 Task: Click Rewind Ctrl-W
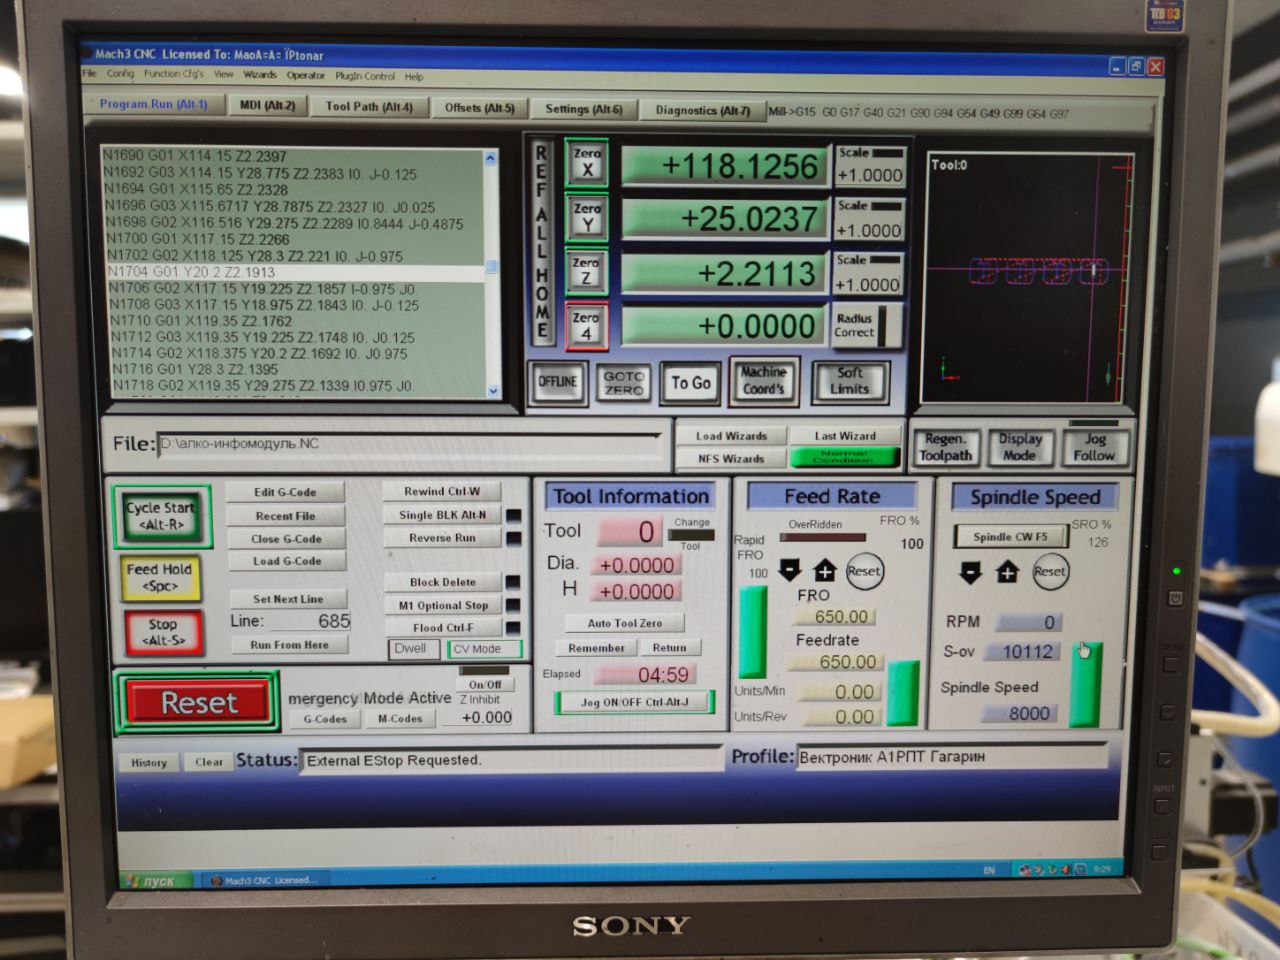[x=442, y=492]
